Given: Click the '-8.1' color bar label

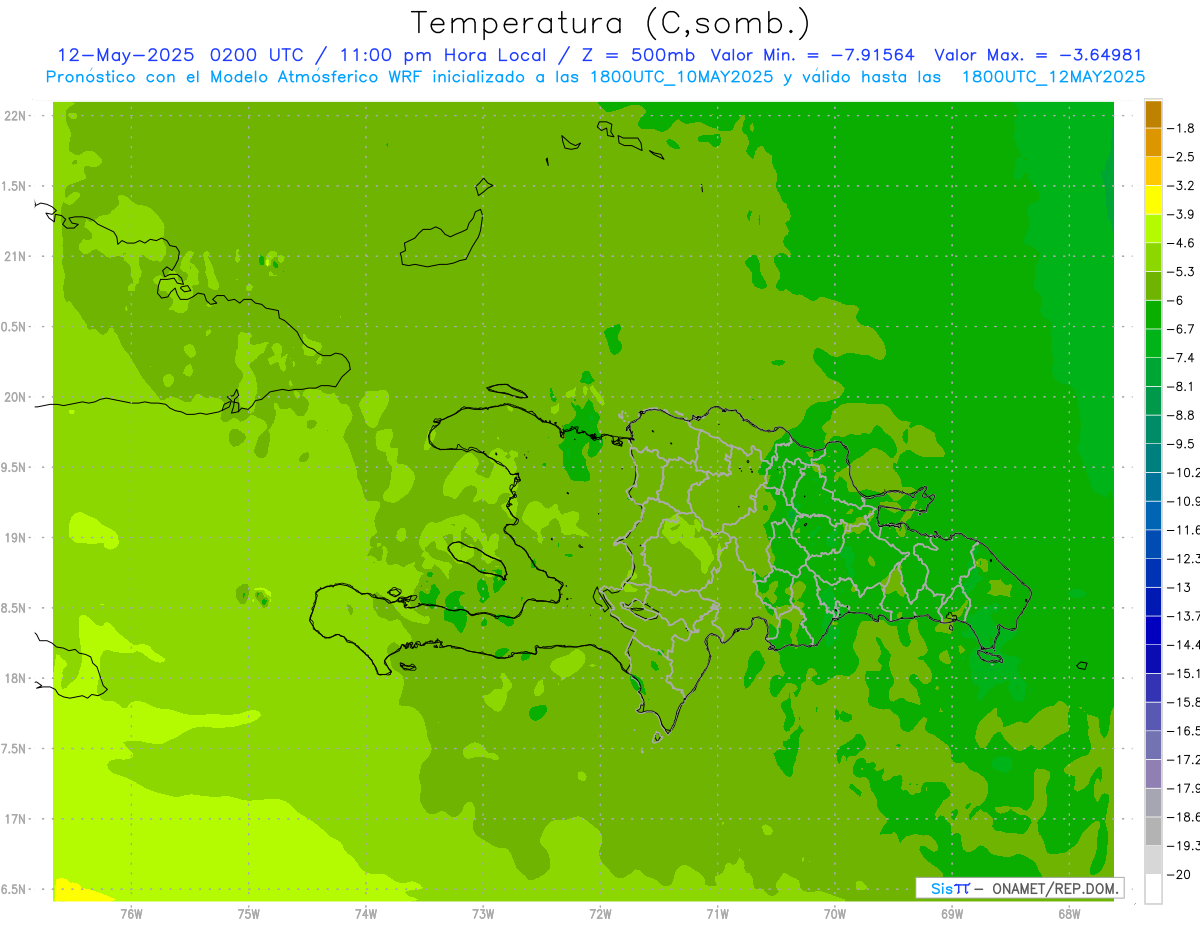Looking at the screenshot, I should tap(1183, 386).
